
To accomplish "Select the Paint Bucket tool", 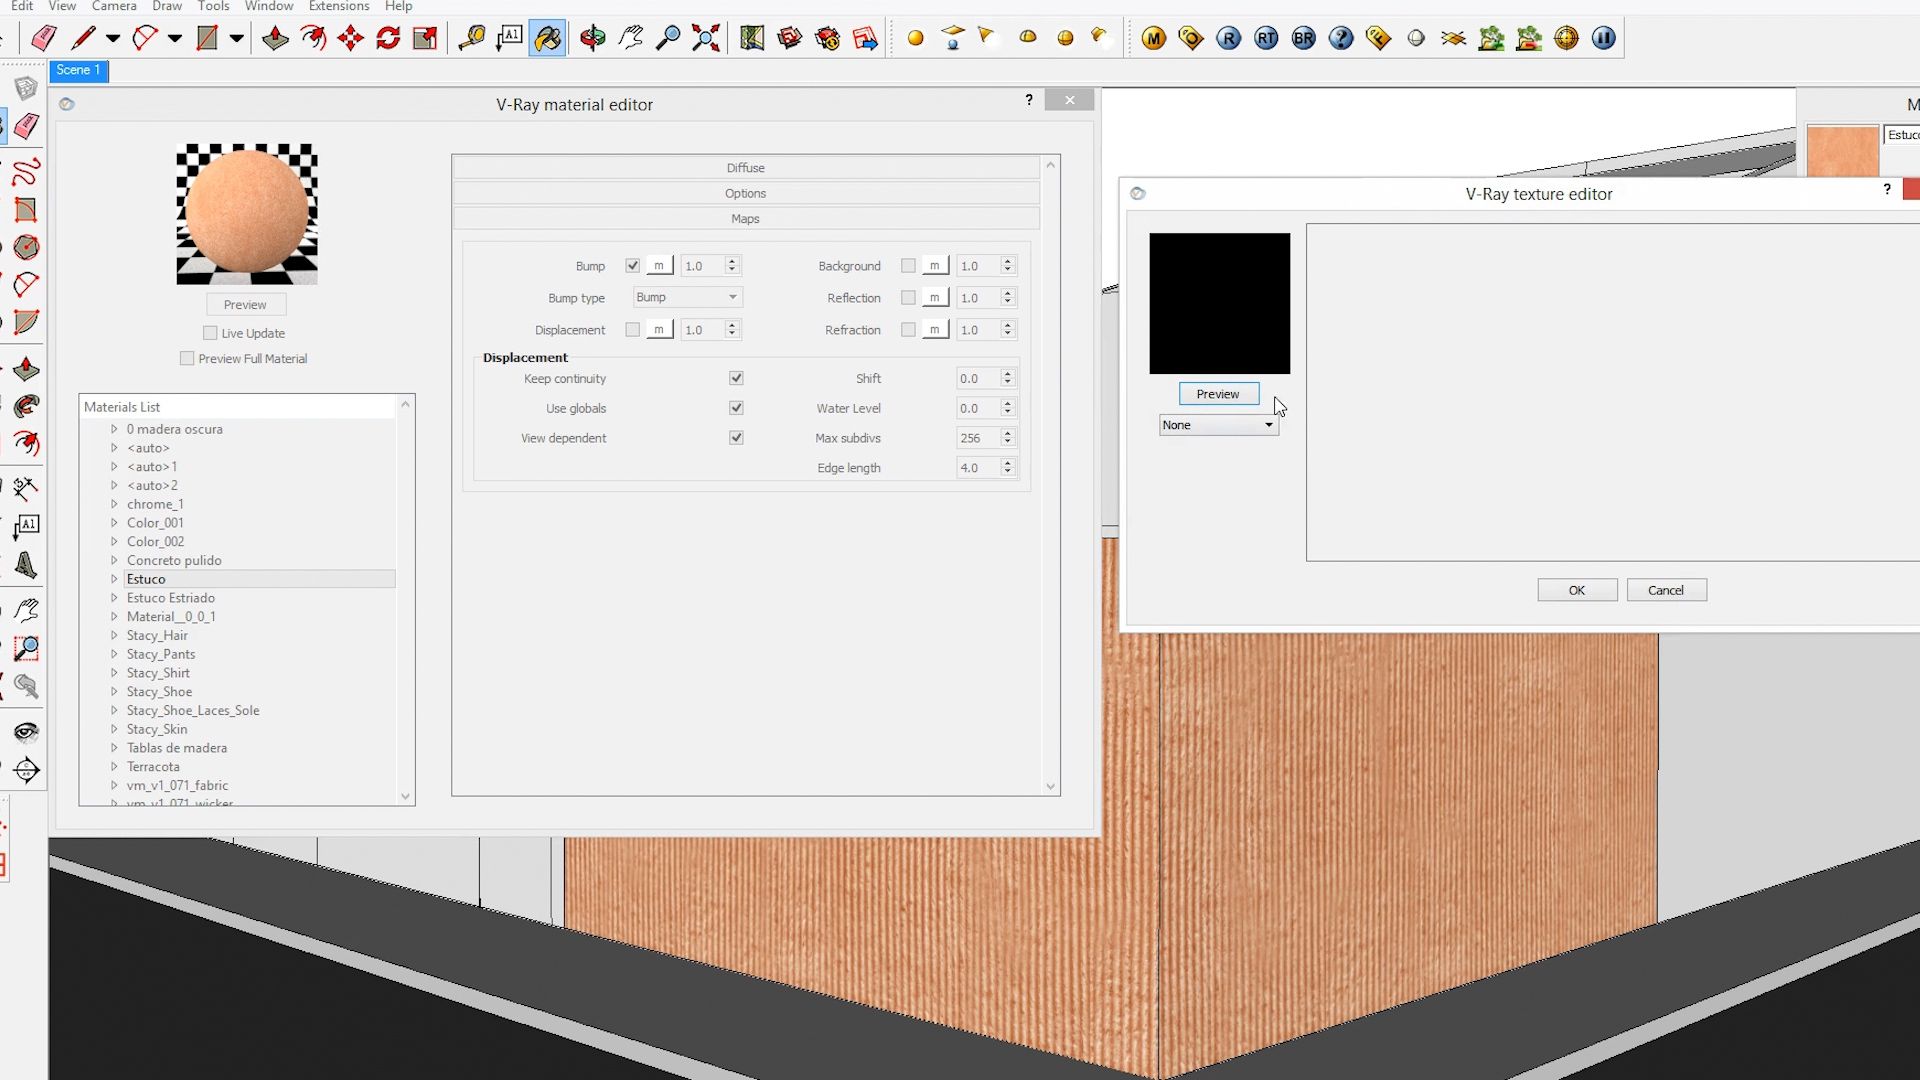I will tap(547, 38).
